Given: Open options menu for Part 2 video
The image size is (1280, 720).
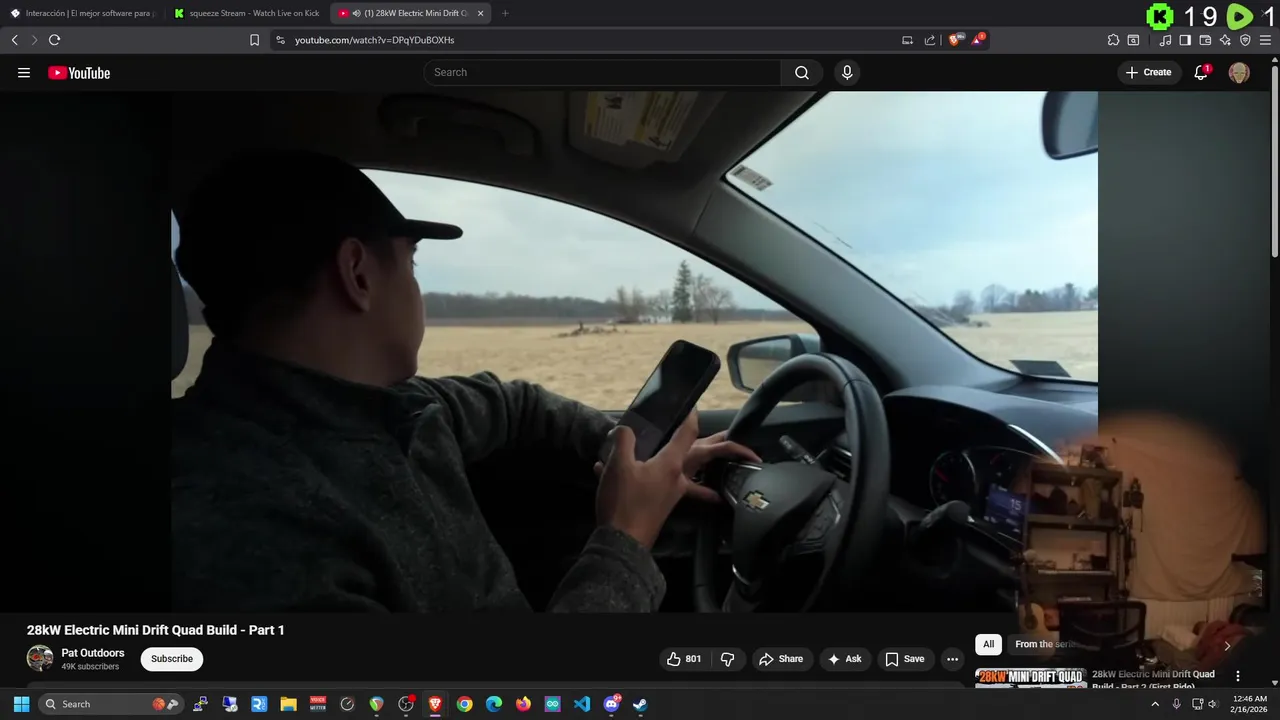Looking at the screenshot, I should [1237, 676].
